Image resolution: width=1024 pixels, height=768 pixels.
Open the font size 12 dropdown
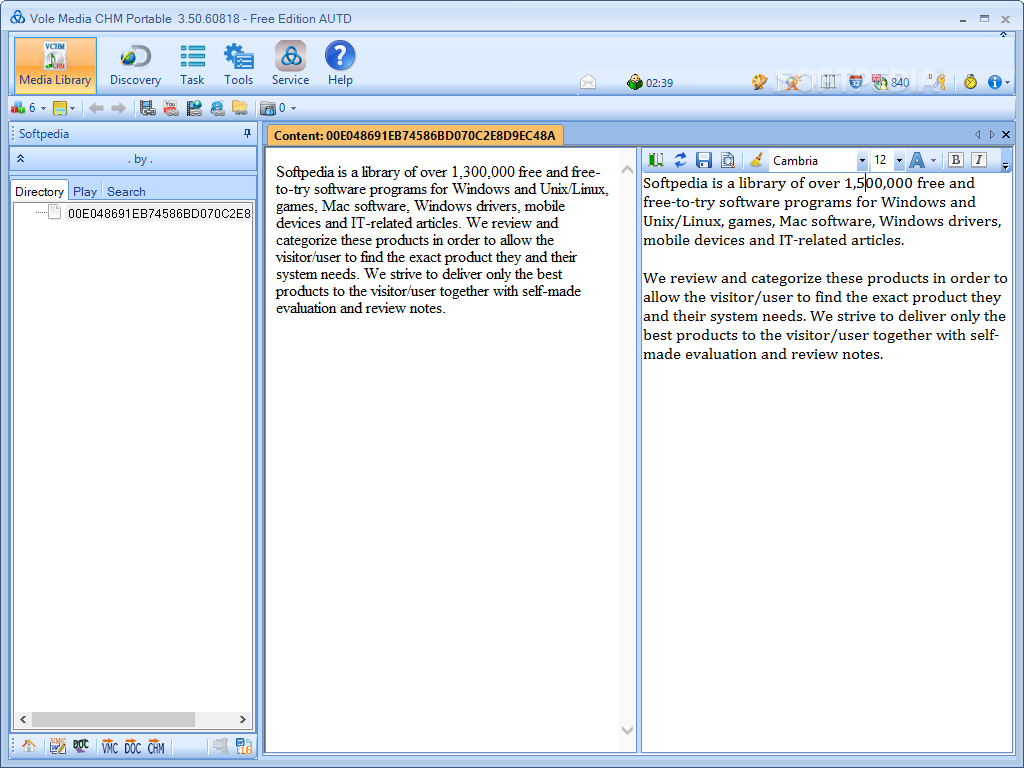pos(899,161)
